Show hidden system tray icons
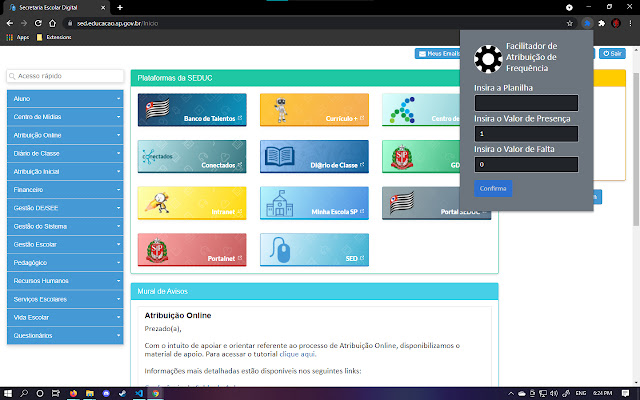The image size is (640, 400). coord(510,393)
